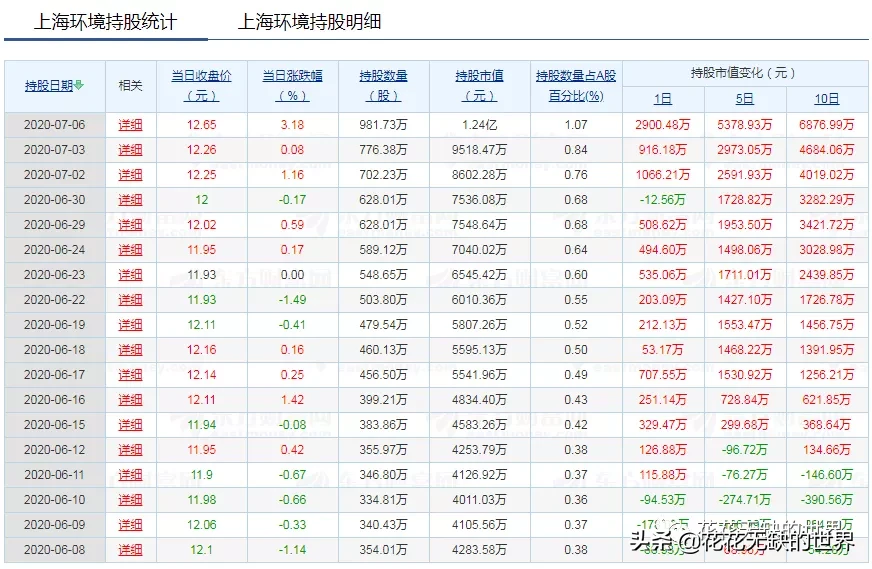Select the date cell 2020-06-30
This screenshot has width=872, height=569.
tap(54, 200)
